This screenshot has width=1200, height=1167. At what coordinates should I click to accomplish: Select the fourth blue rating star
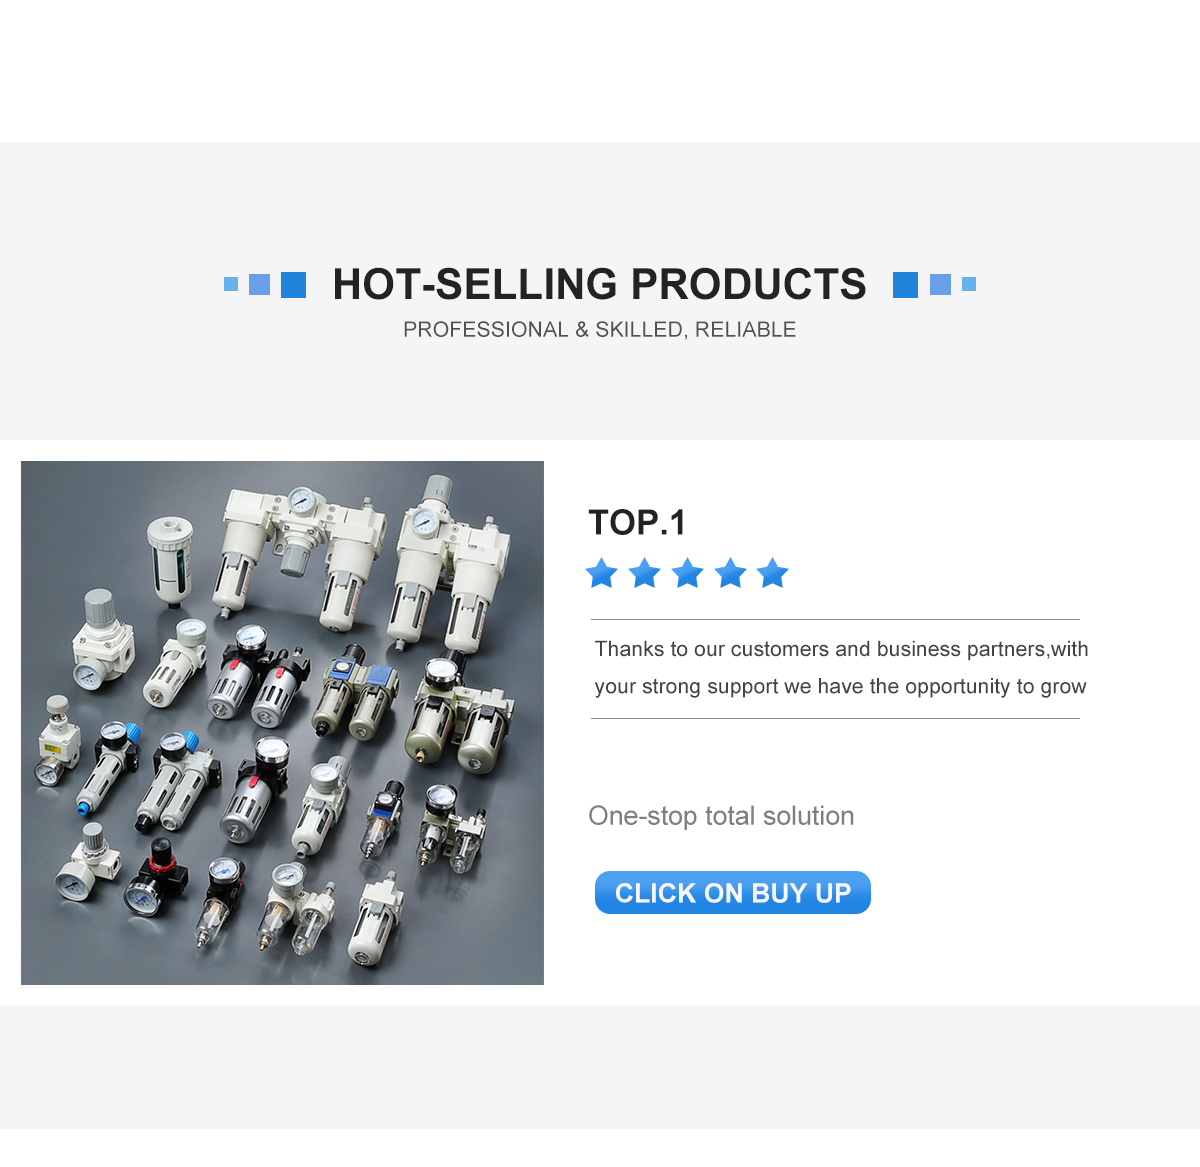(x=731, y=573)
